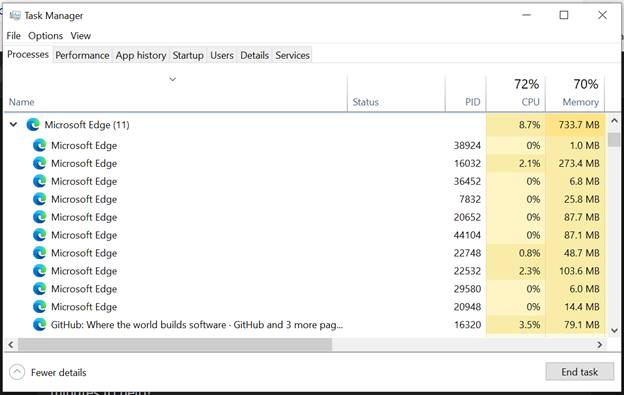This screenshot has width=624, height=395.
Task: Click the 8.7% CPU value of Edge group
Action: pyautogui.click(x=529, y=125)
